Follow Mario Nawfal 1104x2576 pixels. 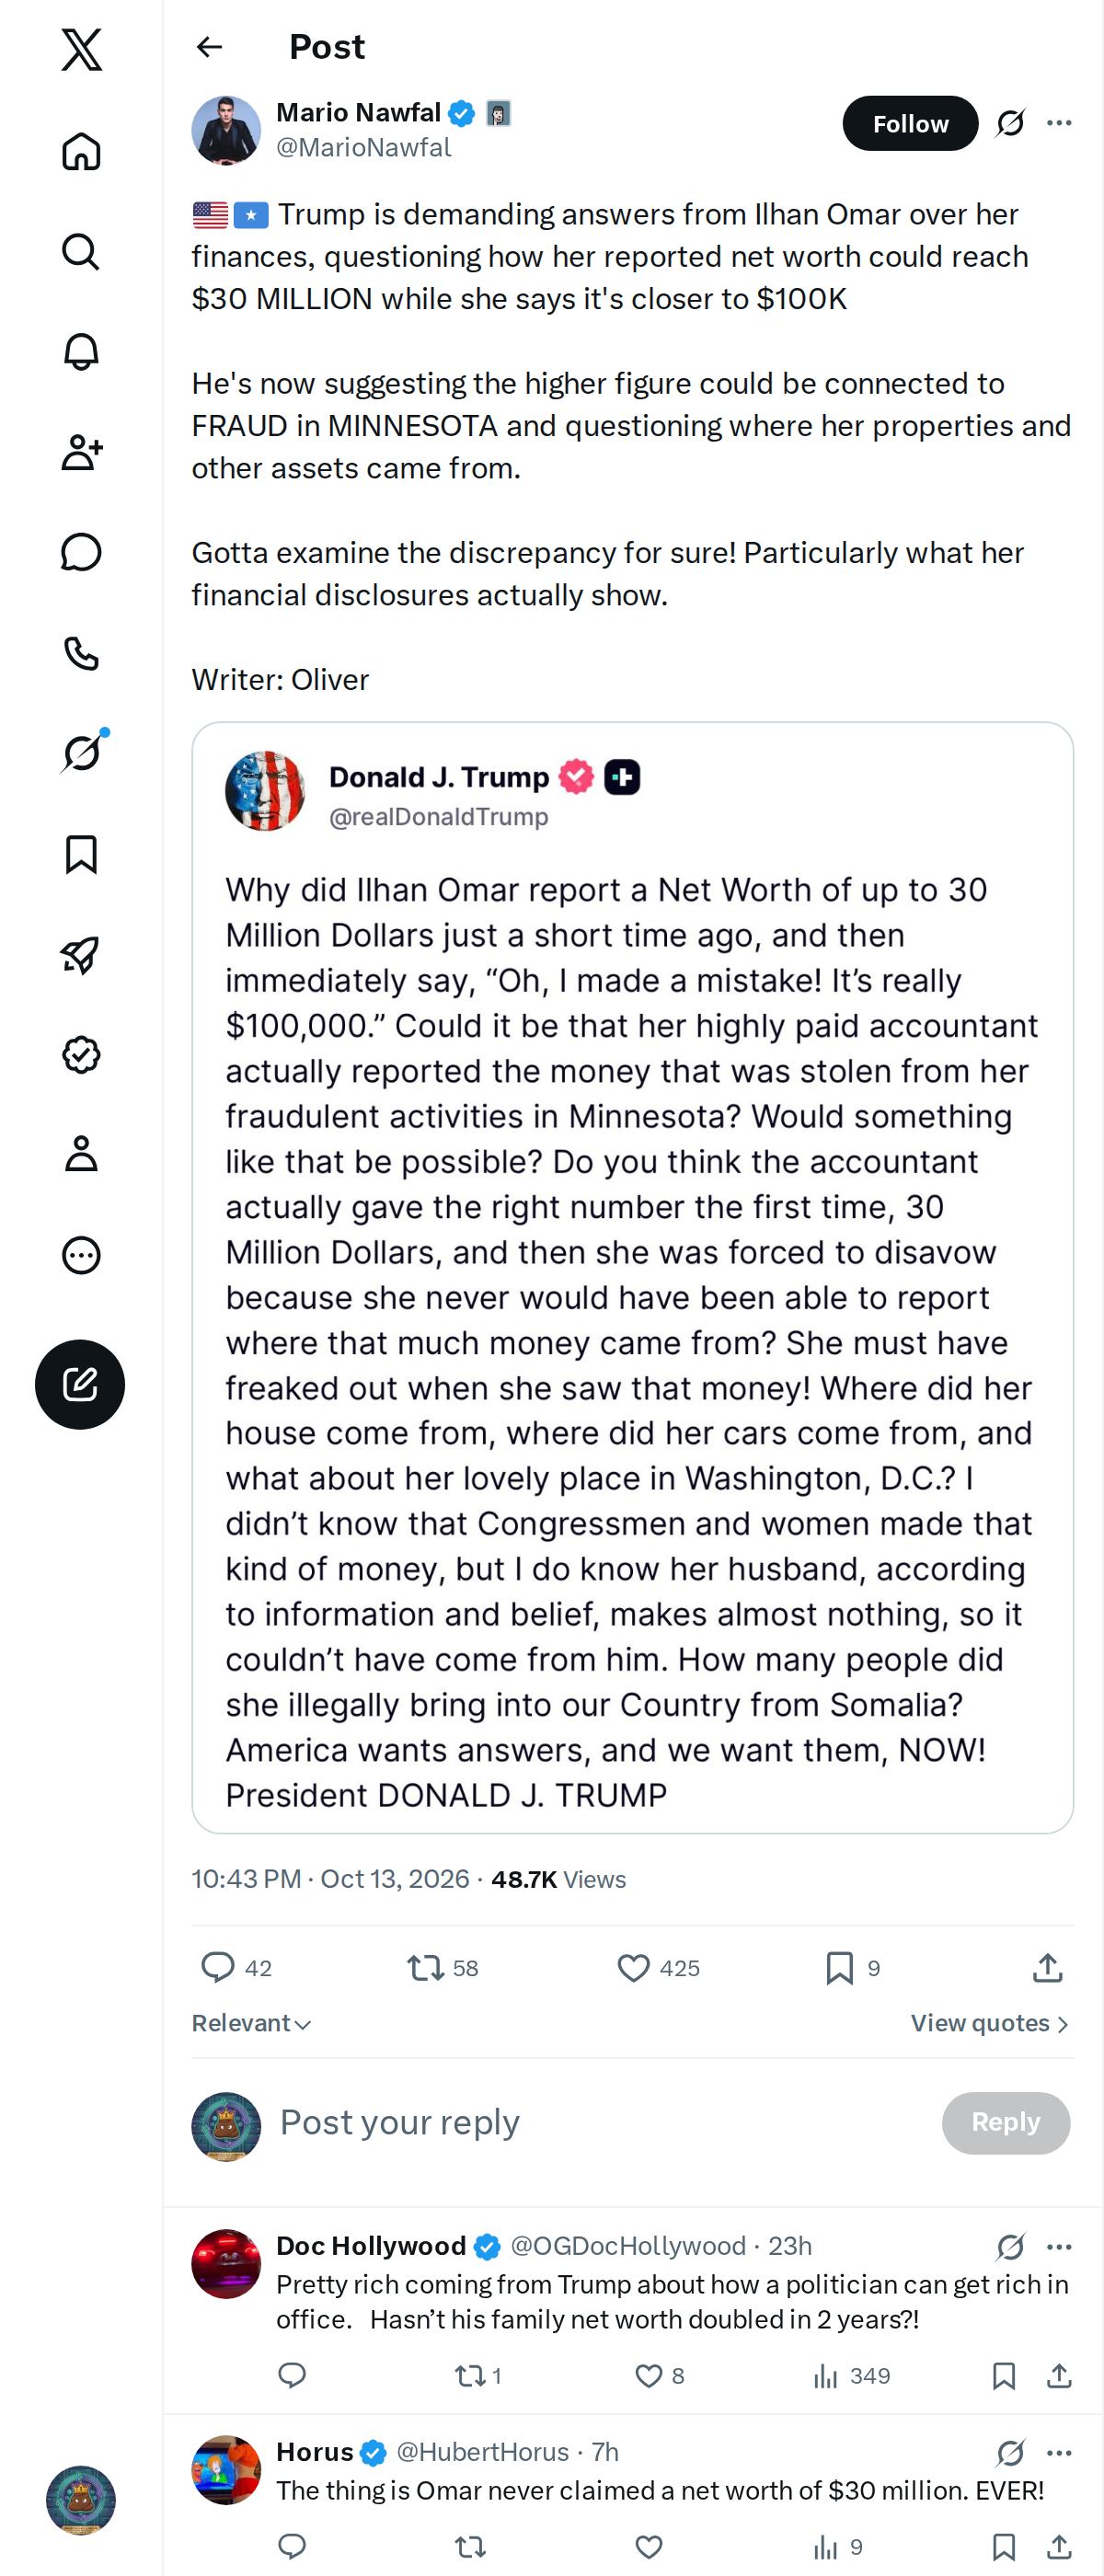910,123
